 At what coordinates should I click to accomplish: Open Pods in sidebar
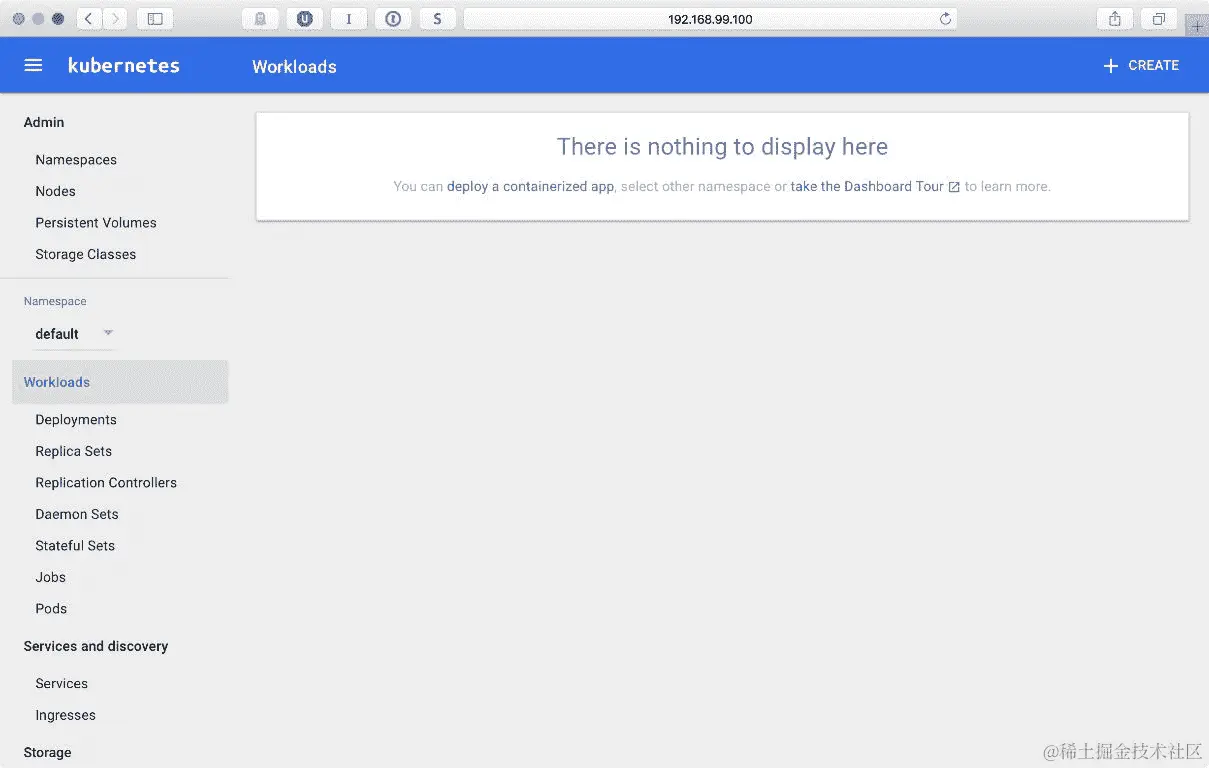point(51,609)
